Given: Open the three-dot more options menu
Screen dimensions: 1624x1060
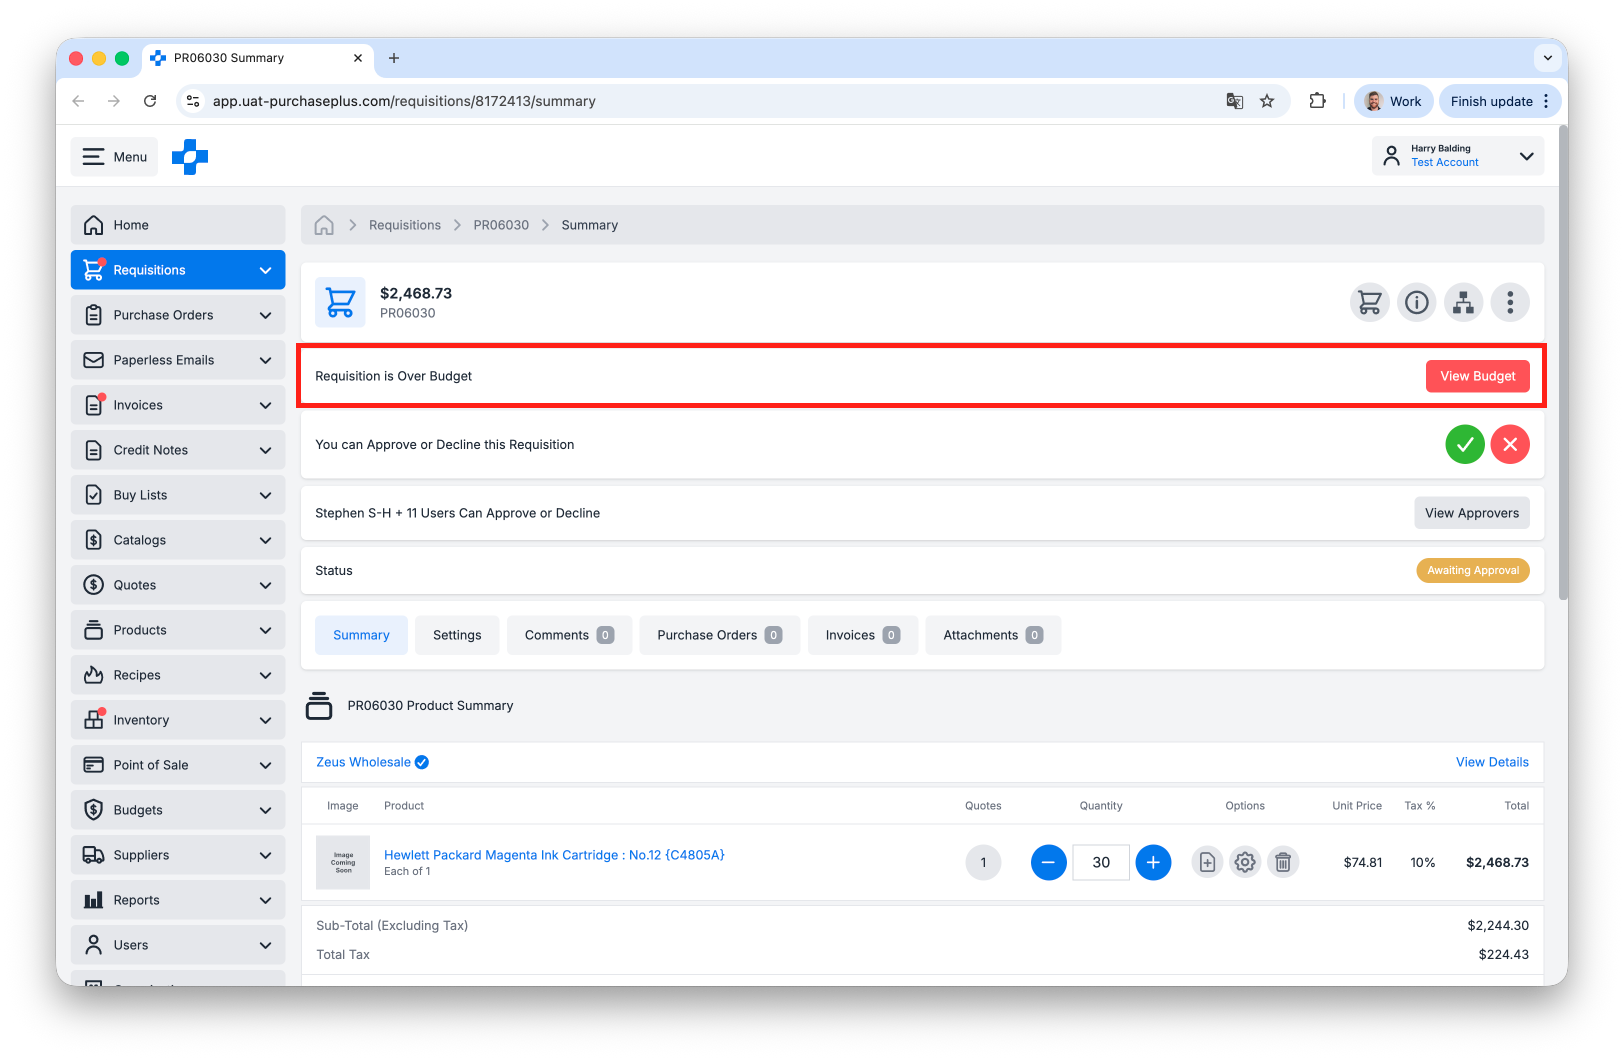Looking at the screenshot, I should coord(1510,302).
